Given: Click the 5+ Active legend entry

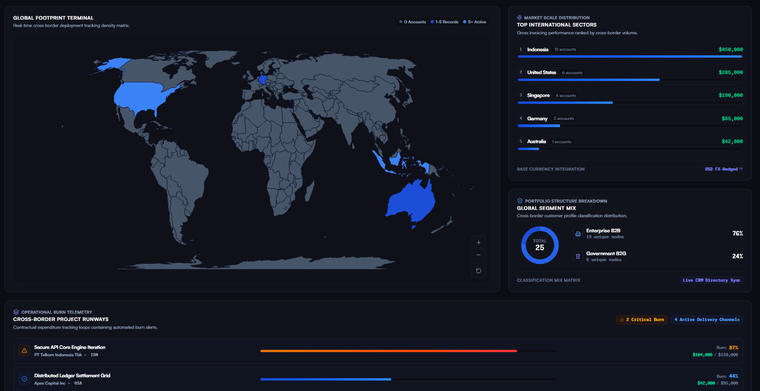Looking at the screenshot, I should (x=475, y=22).
